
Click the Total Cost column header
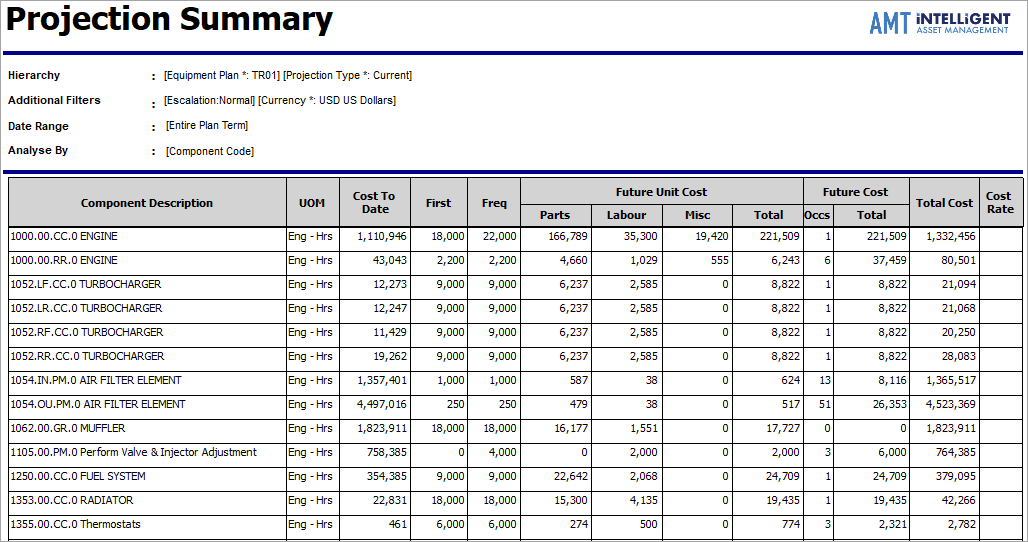(944, 203)
